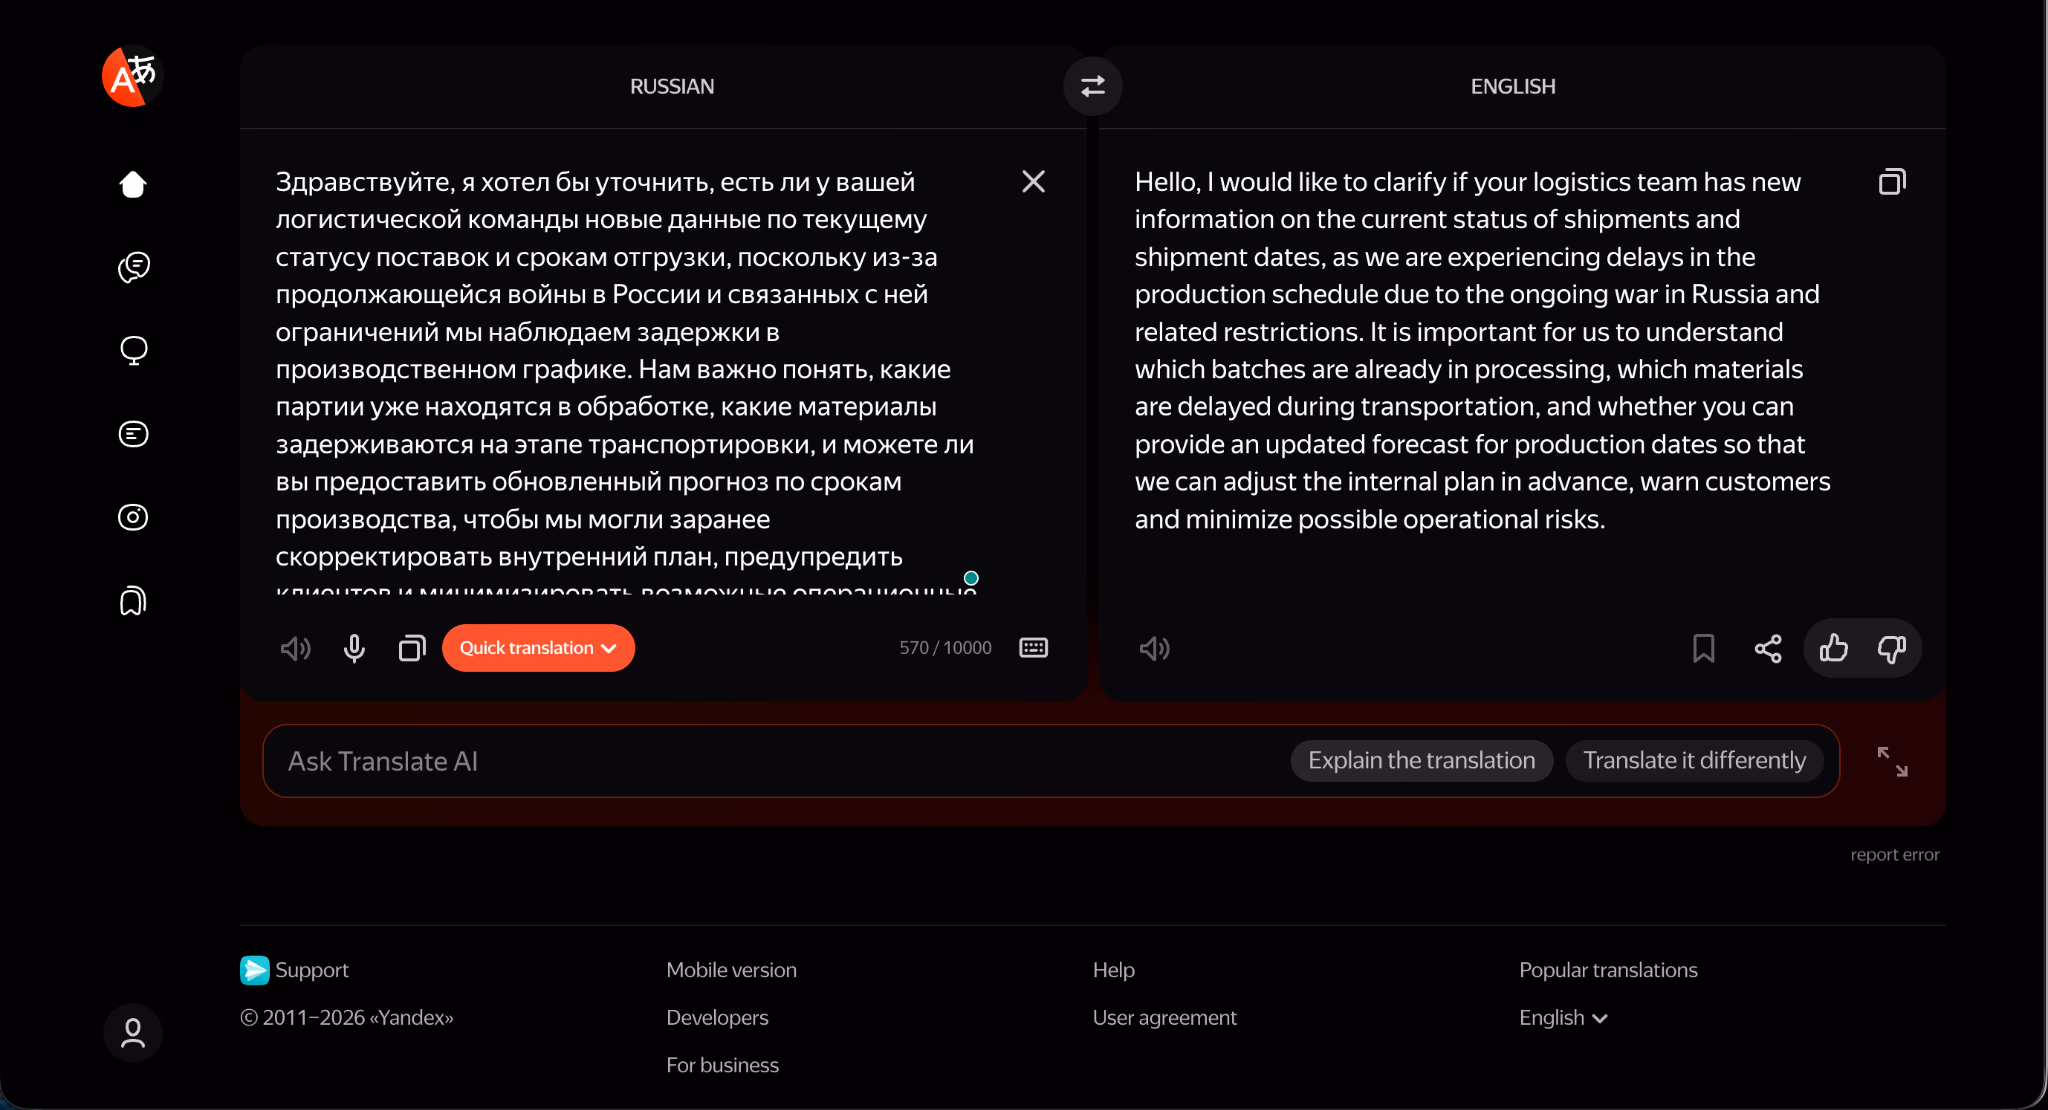
Task: Click the 570 / 10000 character counter
Action: click(945, 648)
